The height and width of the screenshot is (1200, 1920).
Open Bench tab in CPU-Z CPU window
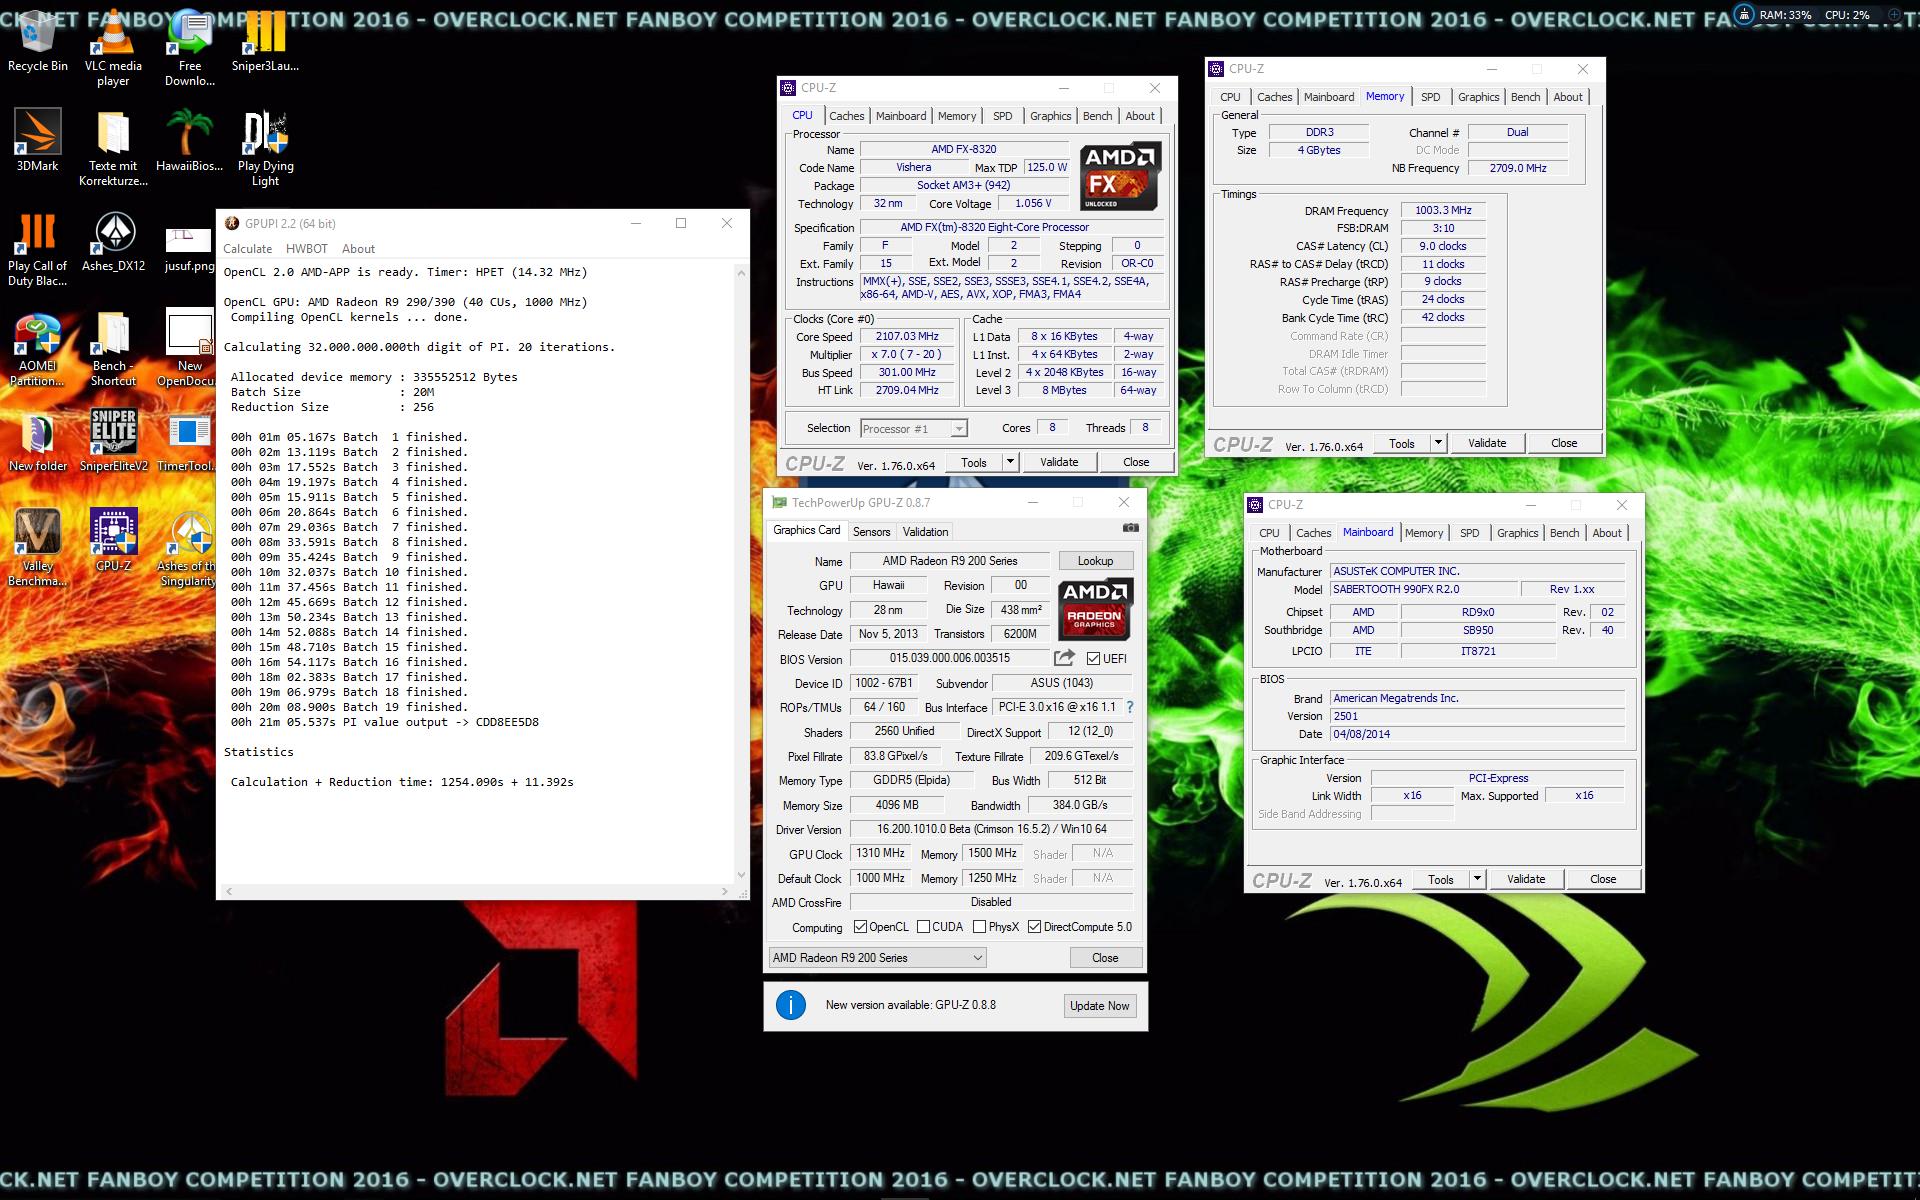pos(1097,116)
